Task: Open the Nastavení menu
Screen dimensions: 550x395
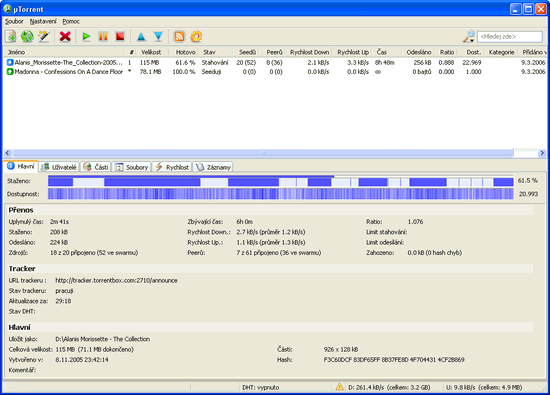Action: [x=43, y=21]
